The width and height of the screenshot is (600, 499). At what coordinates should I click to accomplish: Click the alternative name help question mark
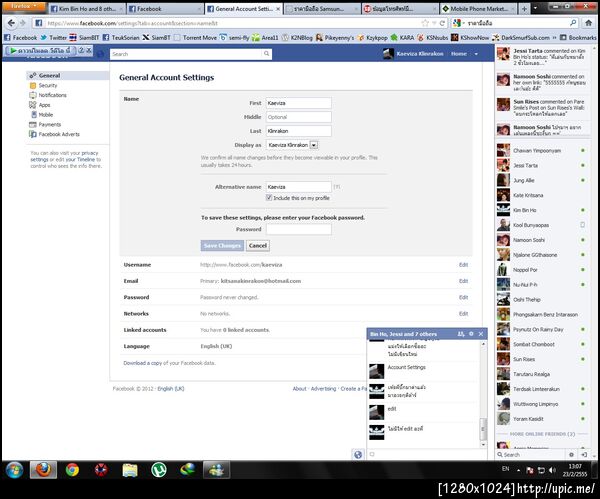[336, 187]
